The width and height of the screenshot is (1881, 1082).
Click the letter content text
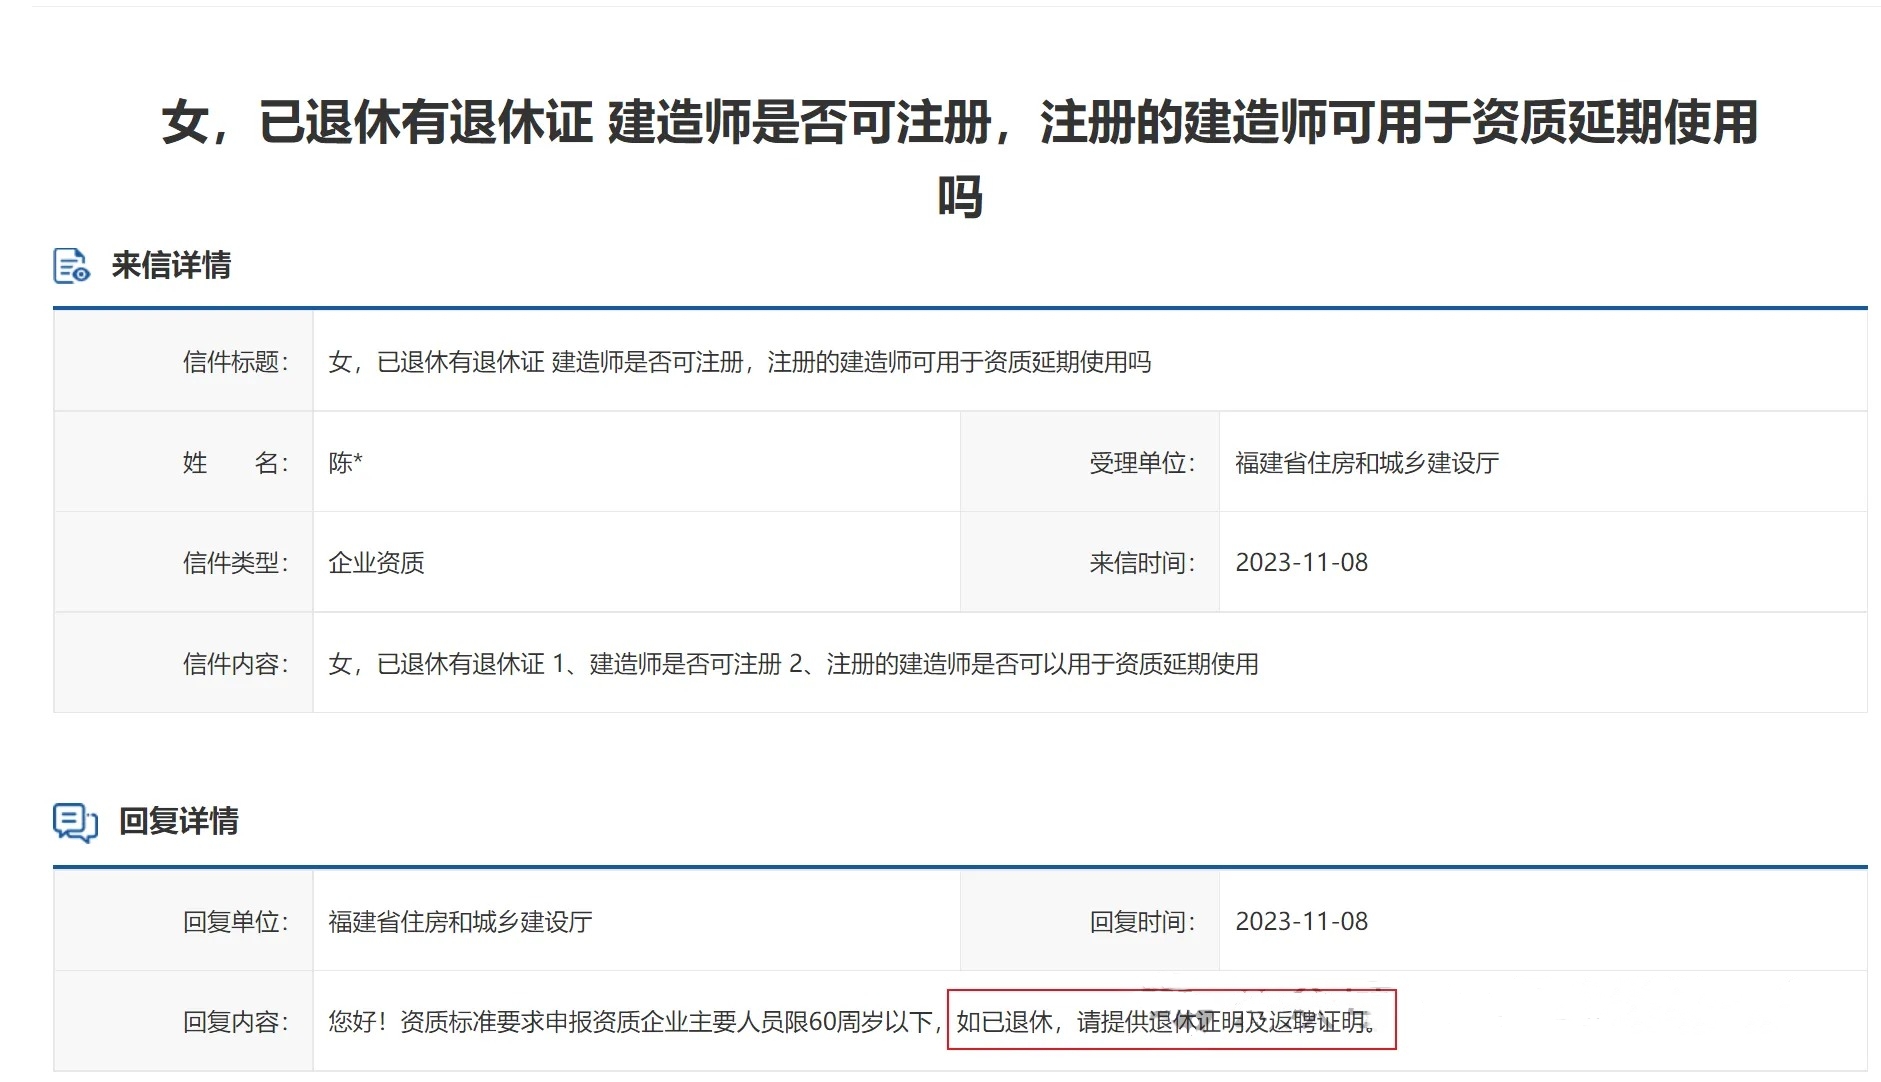pos(792,664)
